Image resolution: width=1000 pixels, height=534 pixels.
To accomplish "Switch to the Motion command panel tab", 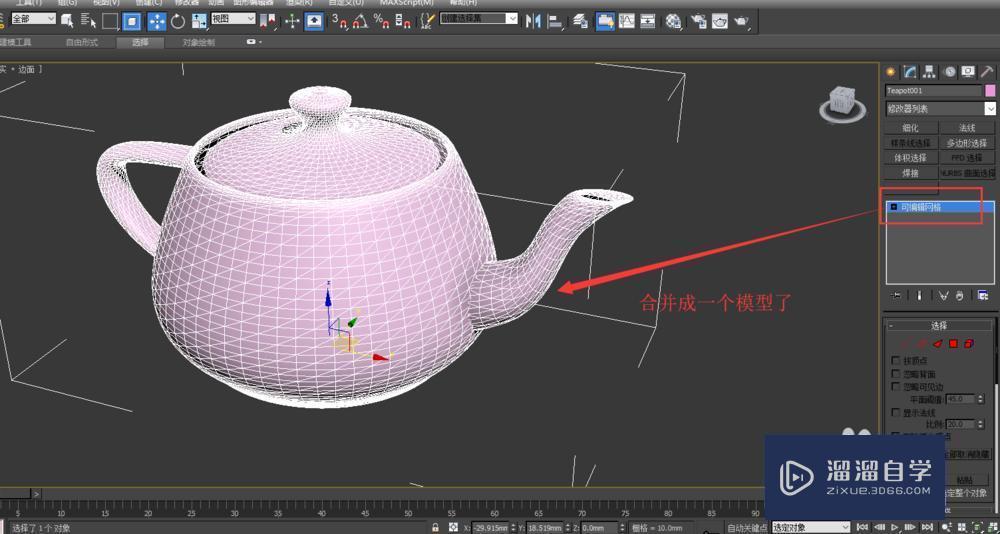I will pos(950,71).
